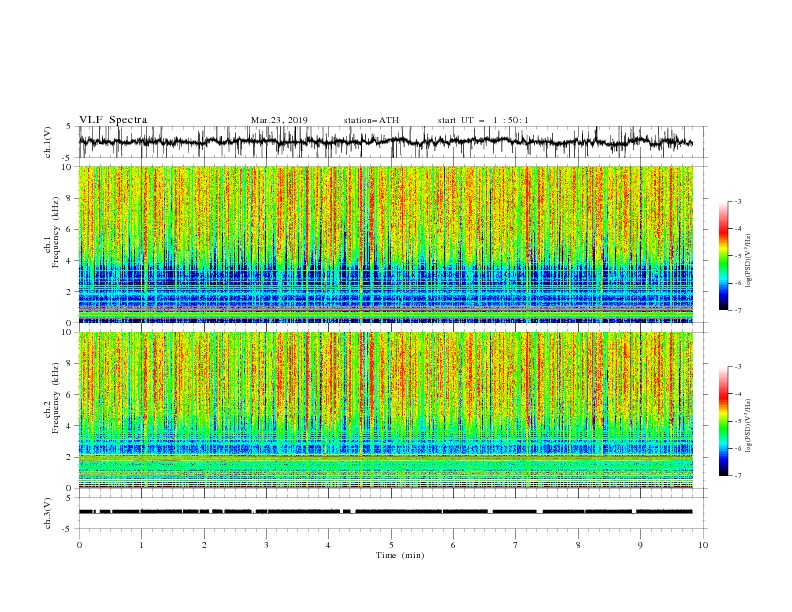Click the 'ch.1(V)' waveform axis label

(48, 142)
